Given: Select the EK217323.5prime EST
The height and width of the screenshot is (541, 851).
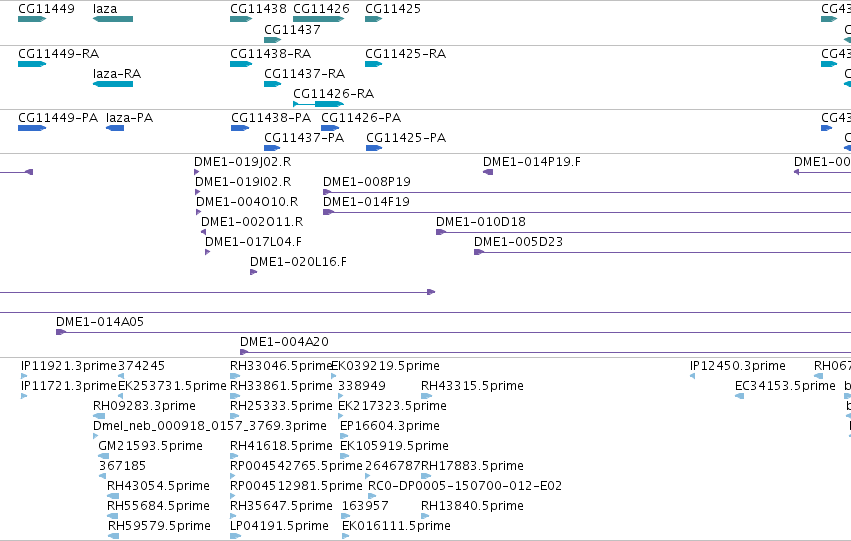Looking at the screenshot, I should [341, 416].
